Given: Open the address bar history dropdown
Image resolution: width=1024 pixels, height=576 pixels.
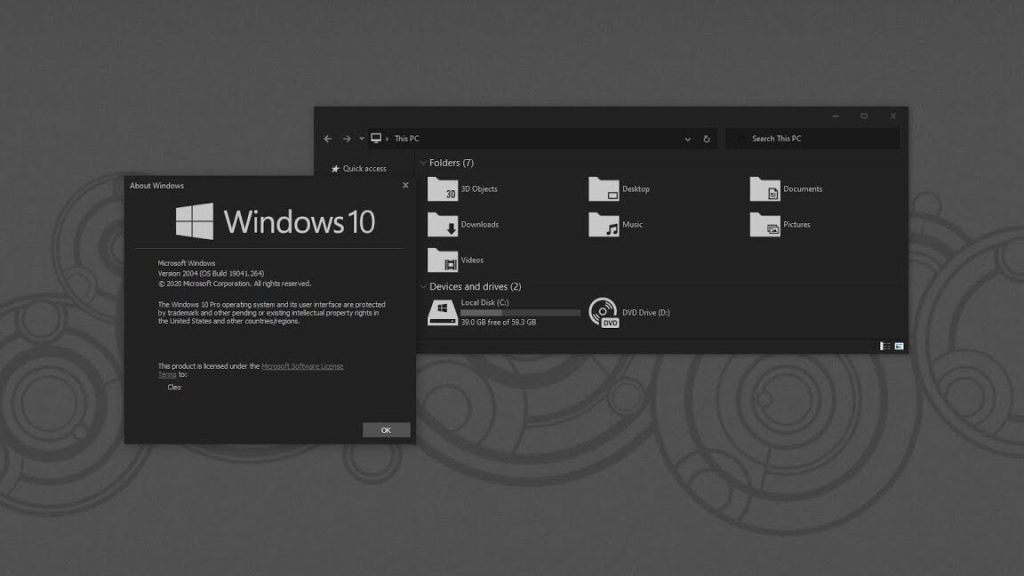Looking at the screenshot, I should coord(687,139).
